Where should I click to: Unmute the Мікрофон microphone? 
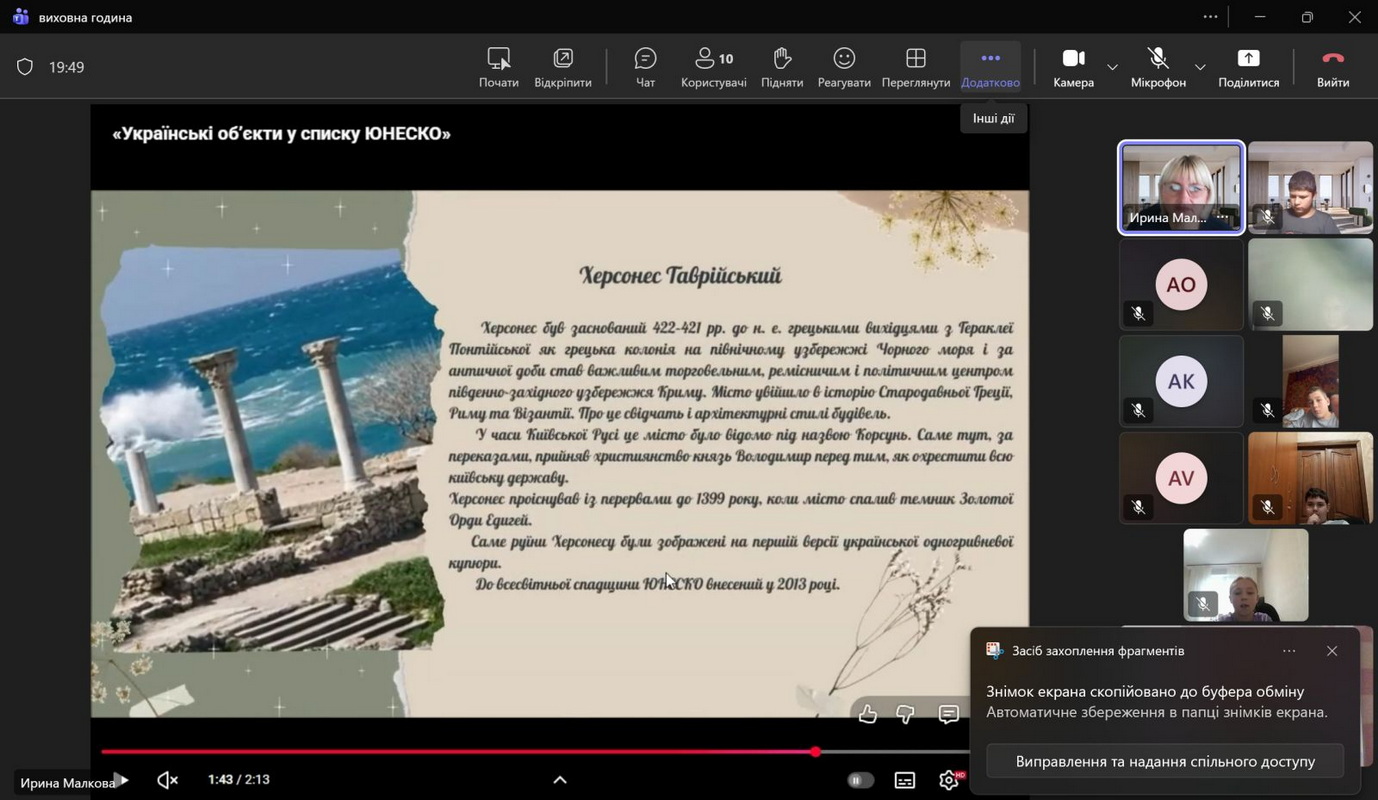pos(1158,67)
